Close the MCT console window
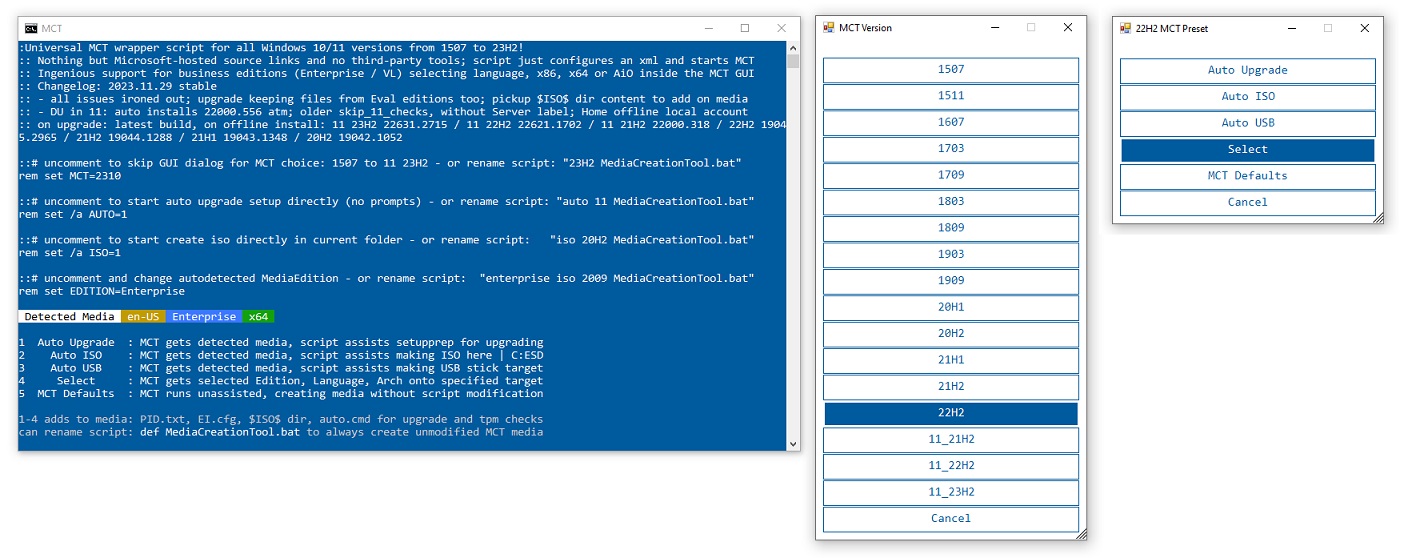The image size is (1408, 558). pos(780,29)
